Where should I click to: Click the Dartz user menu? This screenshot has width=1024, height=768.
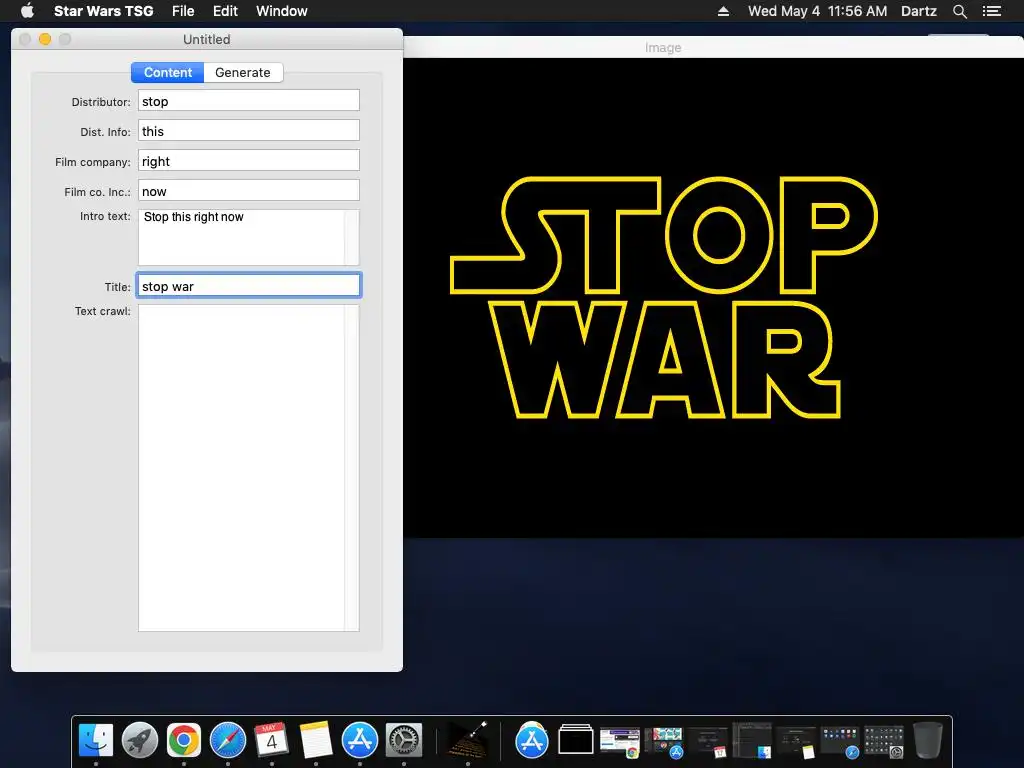(x=918, y=11)
